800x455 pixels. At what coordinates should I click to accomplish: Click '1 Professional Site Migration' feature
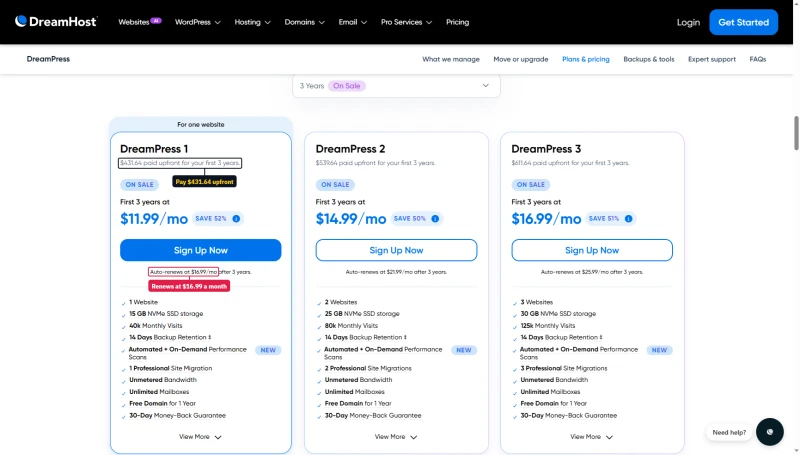coord(170,368)
